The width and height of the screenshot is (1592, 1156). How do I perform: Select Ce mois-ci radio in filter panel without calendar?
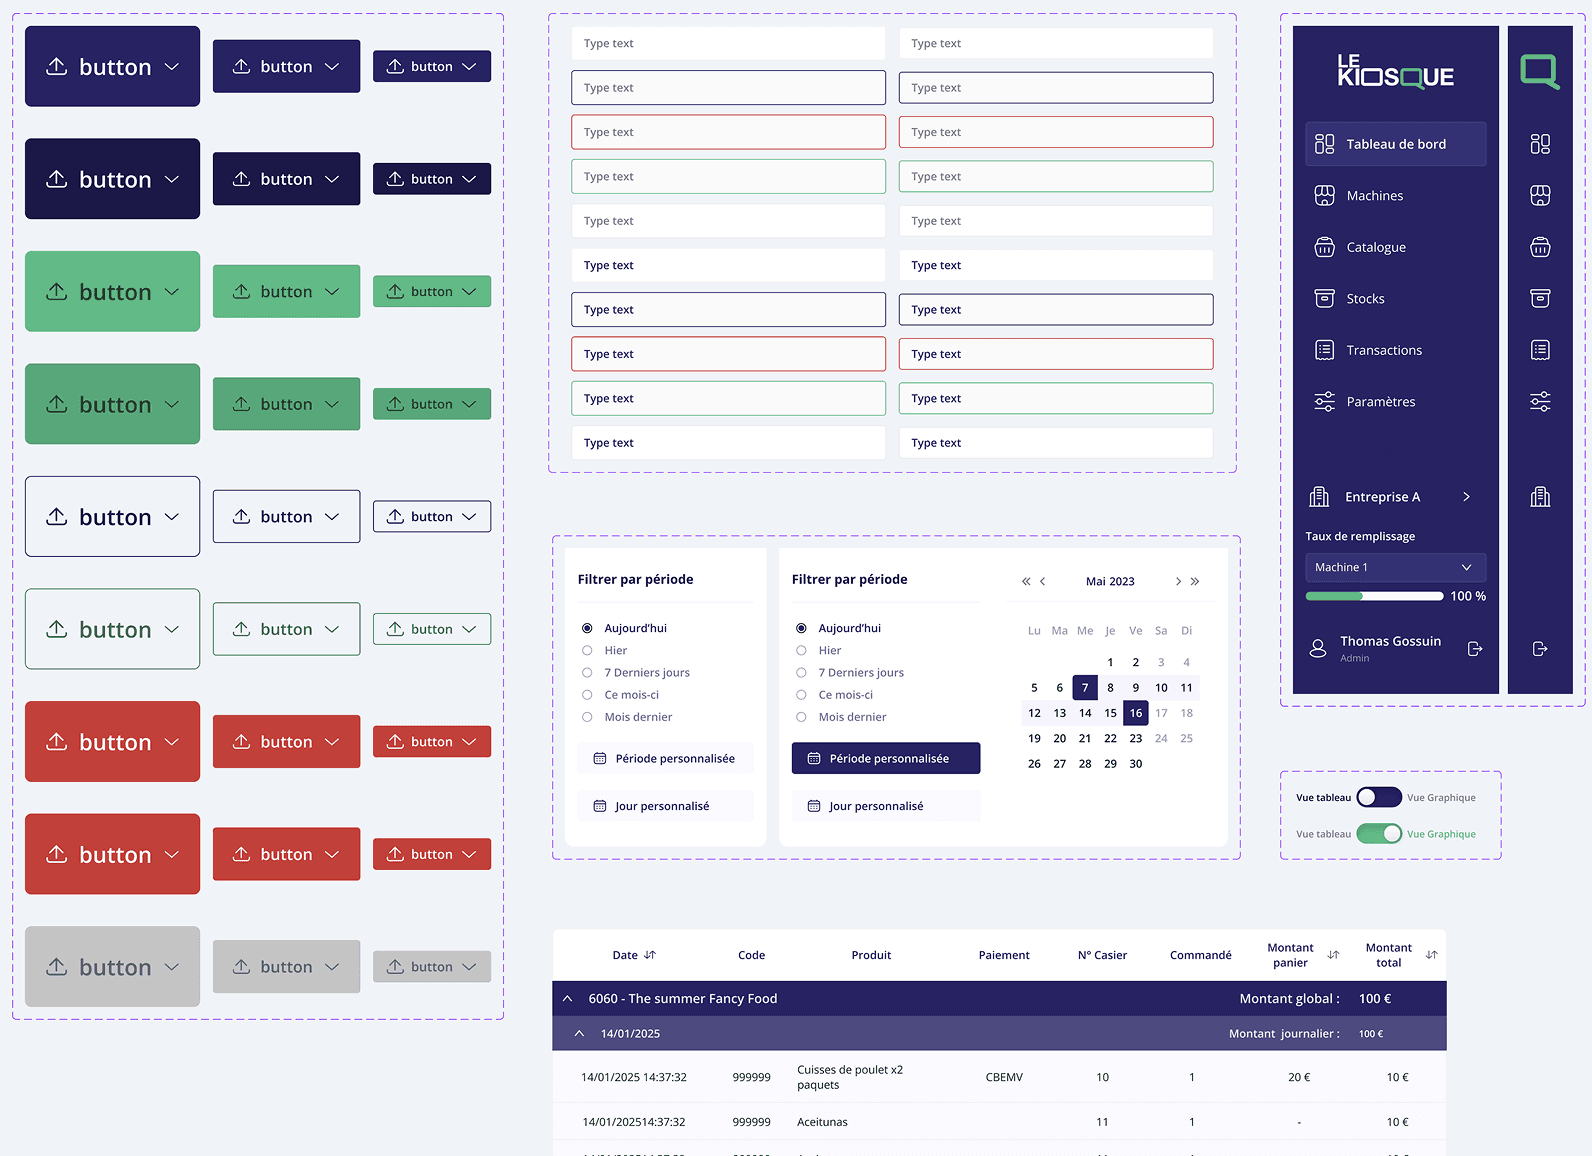tap(587, 695)
